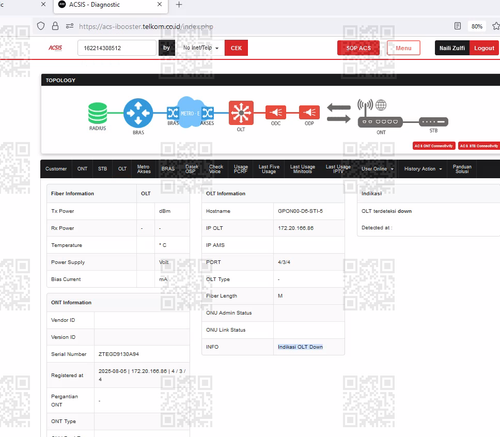Open the Last Five Usage tab
500x437 pixels.
point(269,169)
